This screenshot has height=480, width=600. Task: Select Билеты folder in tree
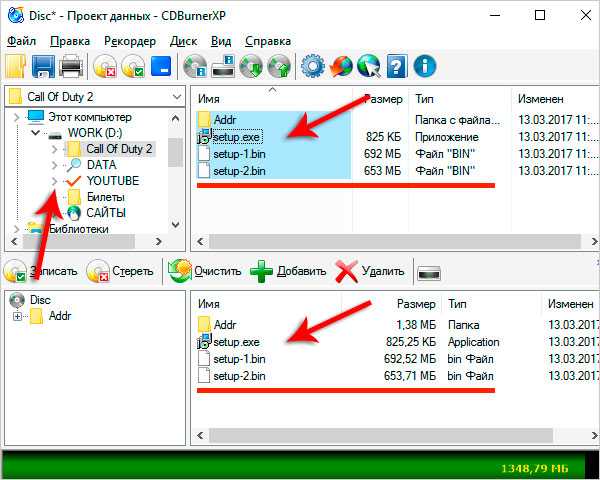106,197
